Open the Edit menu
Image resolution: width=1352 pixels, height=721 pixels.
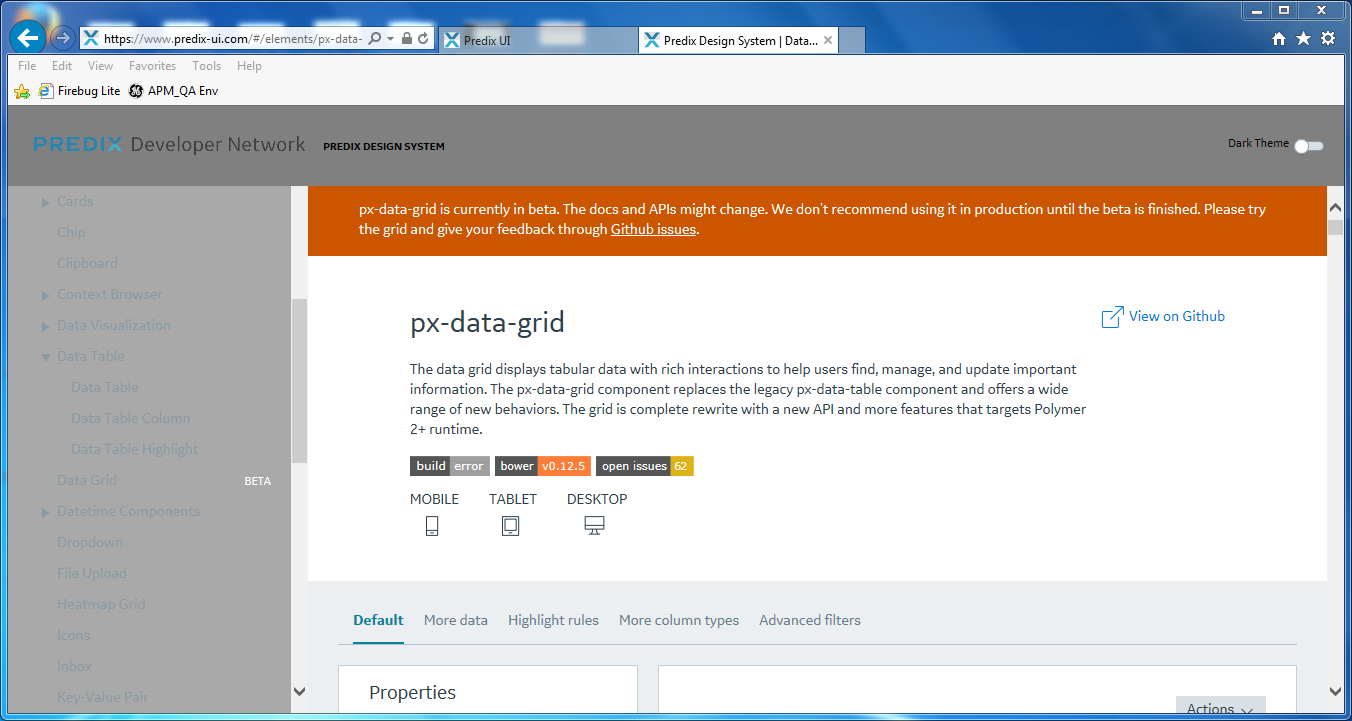pos(62,66)
